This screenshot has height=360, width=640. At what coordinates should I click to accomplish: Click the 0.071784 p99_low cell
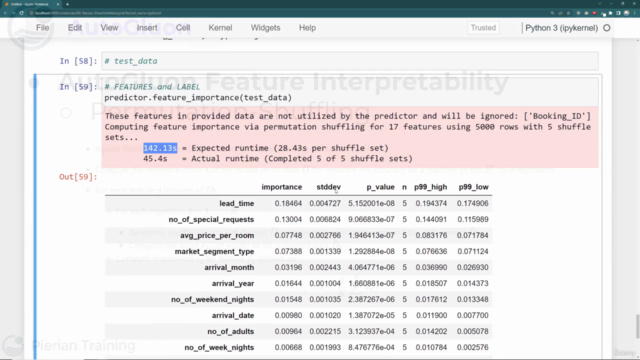tap(473, 236)
